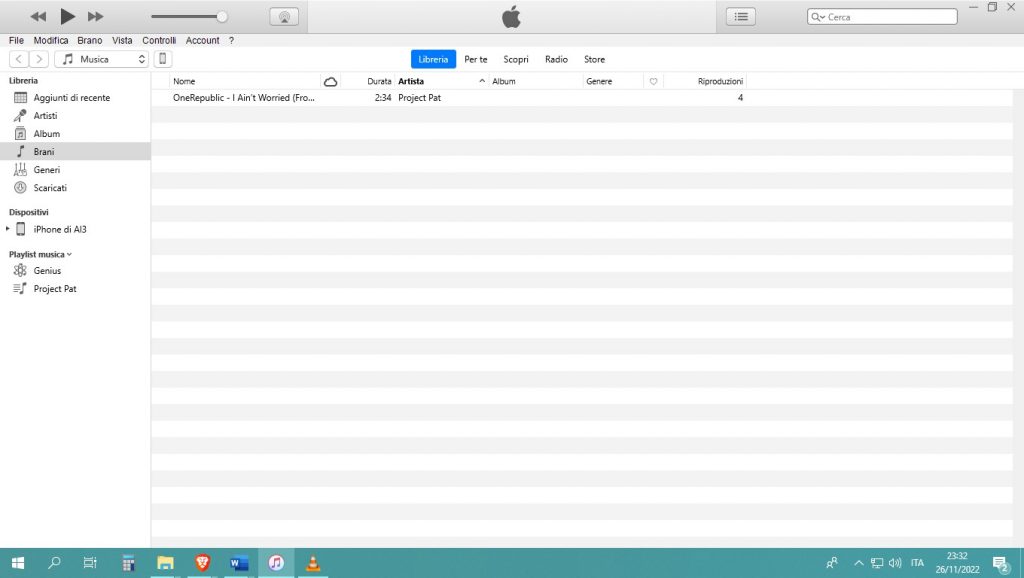
Task: Love the OneRepublic song via the heart column
Action: 653,97
